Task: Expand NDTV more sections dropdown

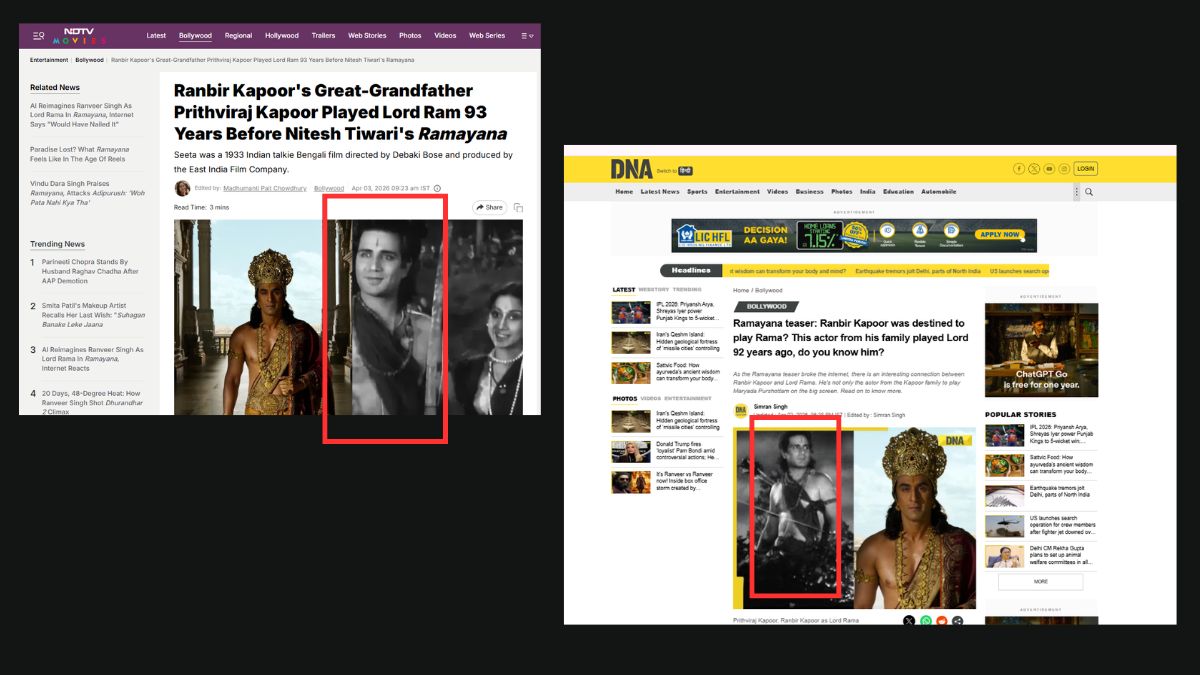Action: pyautogui.click(x=526, y=36)
